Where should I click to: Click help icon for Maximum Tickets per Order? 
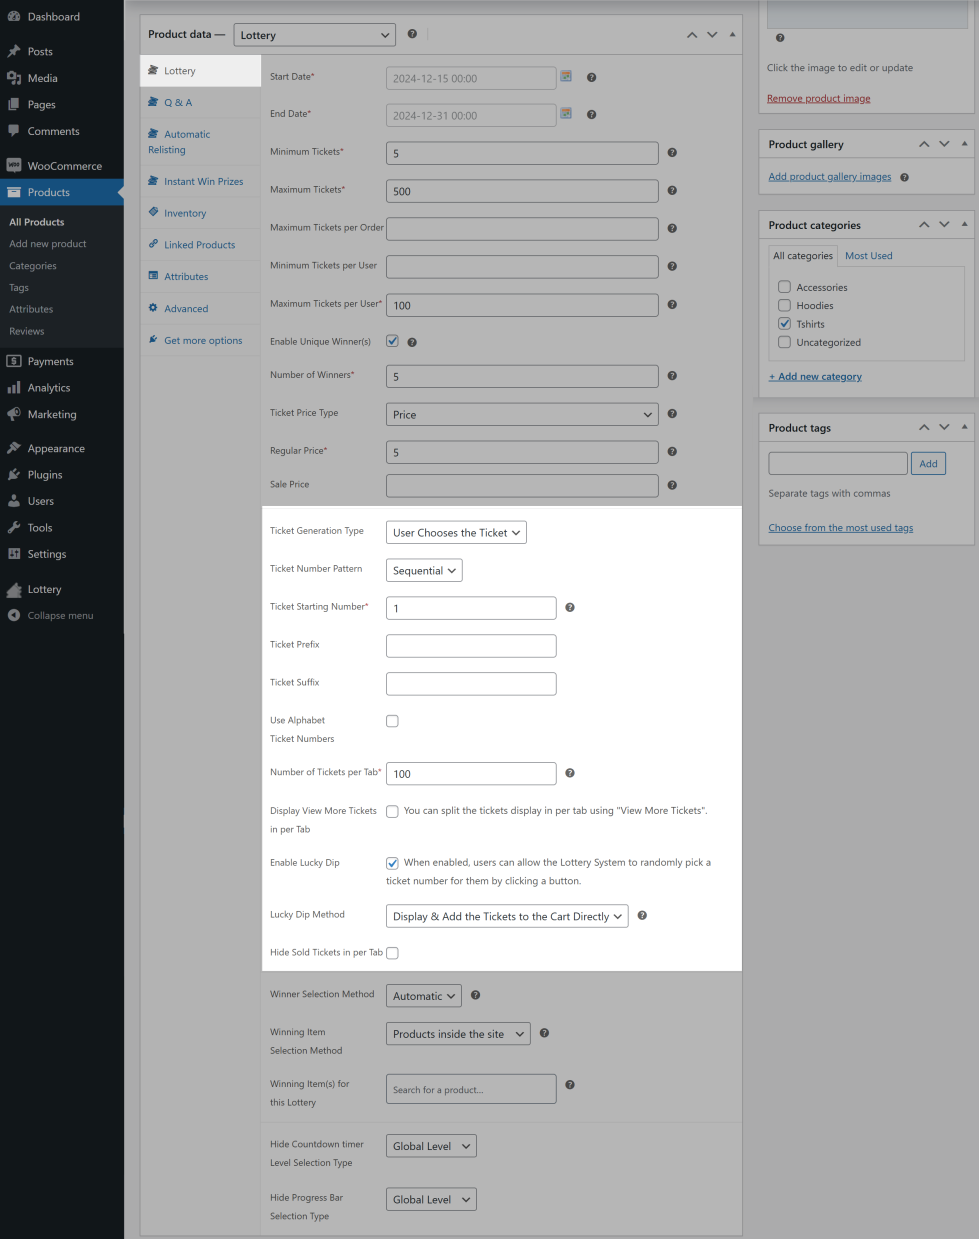click(x=672, y=228)
